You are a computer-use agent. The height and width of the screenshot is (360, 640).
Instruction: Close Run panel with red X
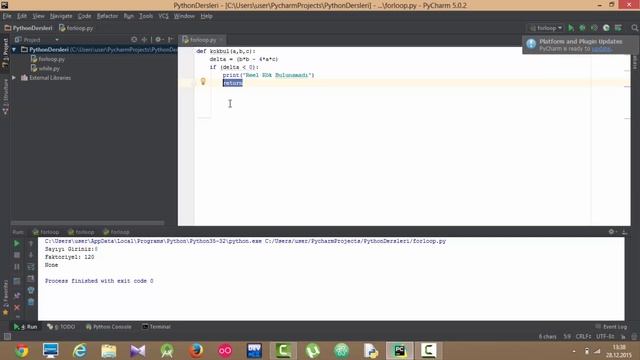(17, 307)
